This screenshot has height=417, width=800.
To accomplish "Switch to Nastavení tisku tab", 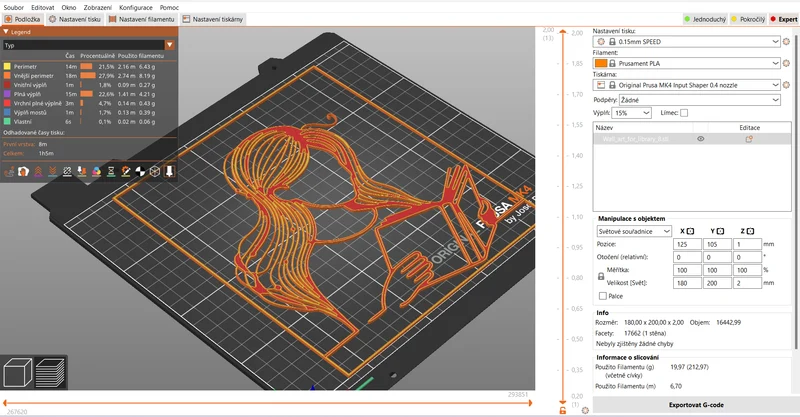I will point(75,19).
